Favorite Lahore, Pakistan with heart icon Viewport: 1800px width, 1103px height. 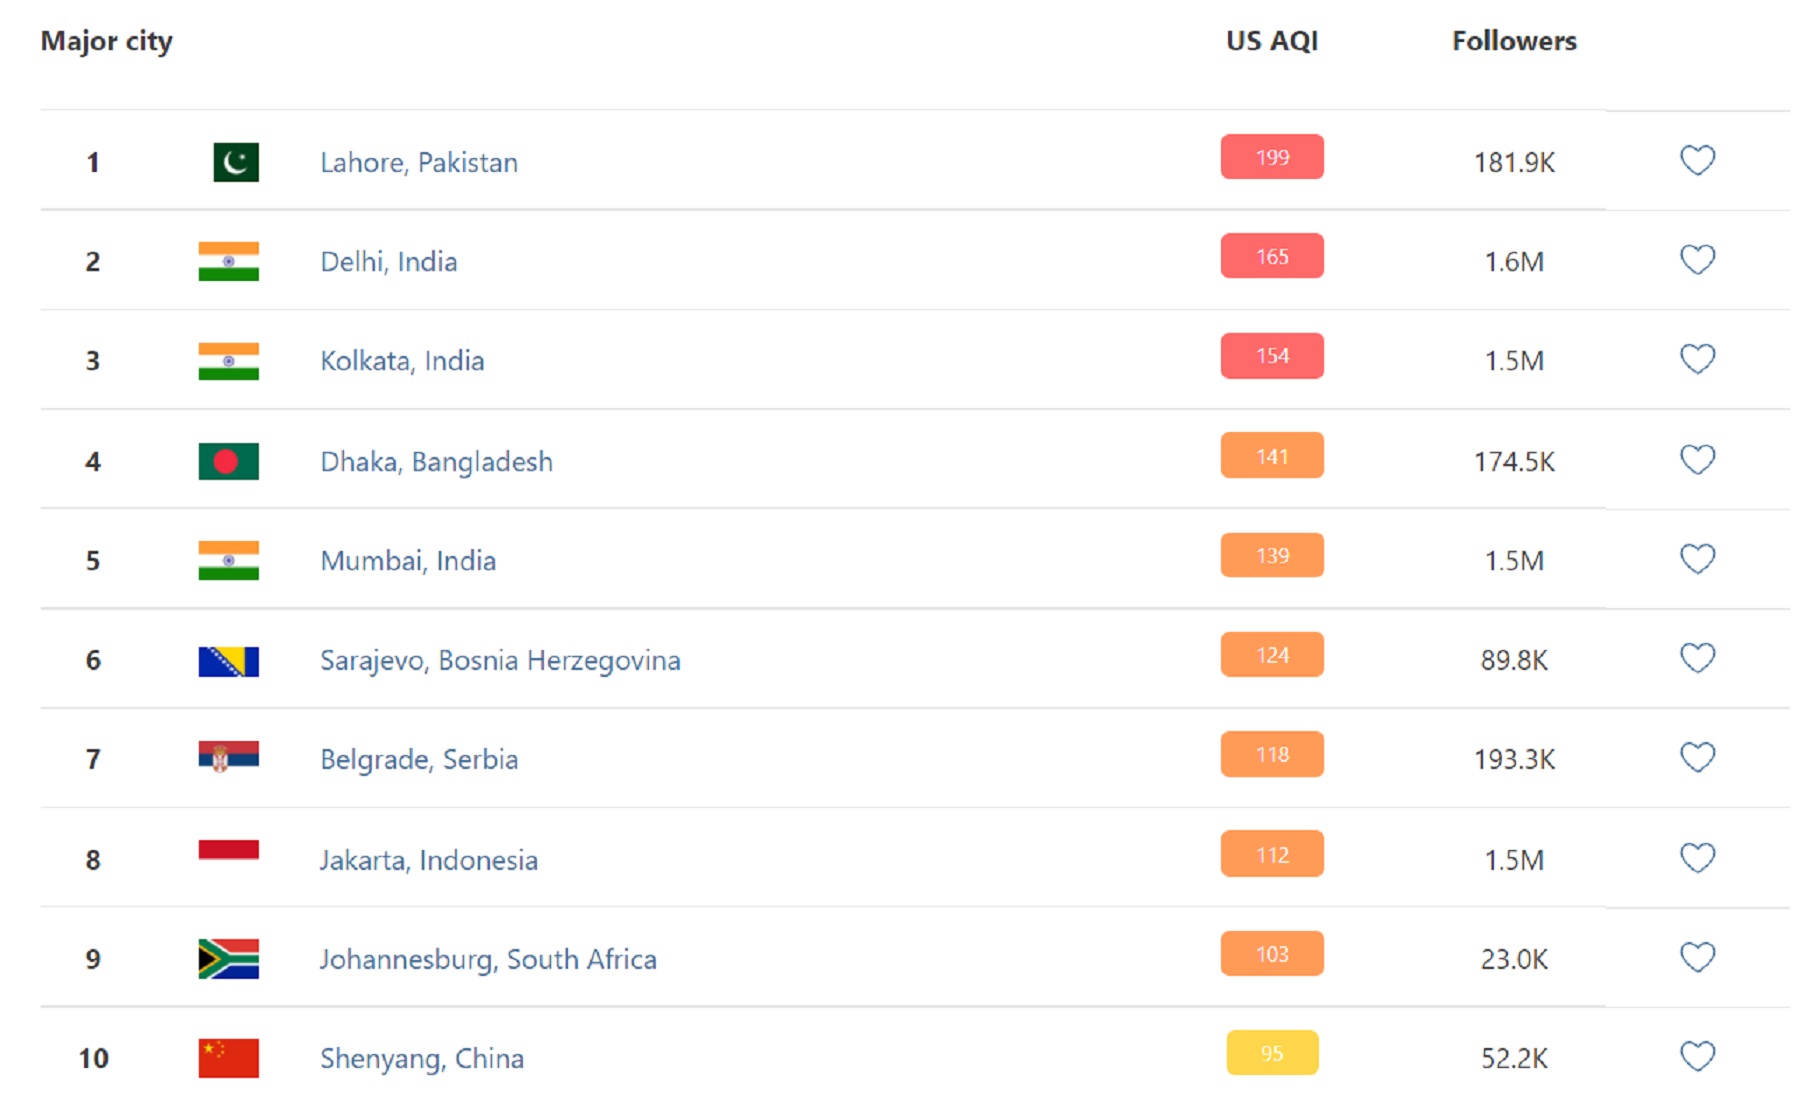(x=1697, y=160)
